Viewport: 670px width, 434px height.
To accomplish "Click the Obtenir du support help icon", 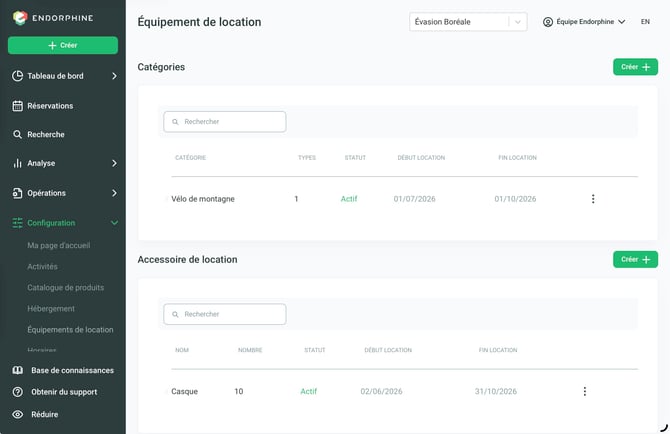I will coord(18,392).
